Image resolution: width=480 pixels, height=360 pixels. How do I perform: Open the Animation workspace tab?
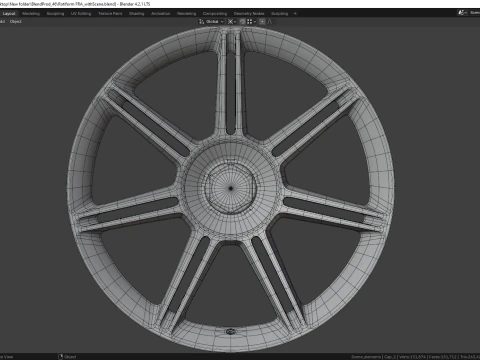tap(161, 14)
